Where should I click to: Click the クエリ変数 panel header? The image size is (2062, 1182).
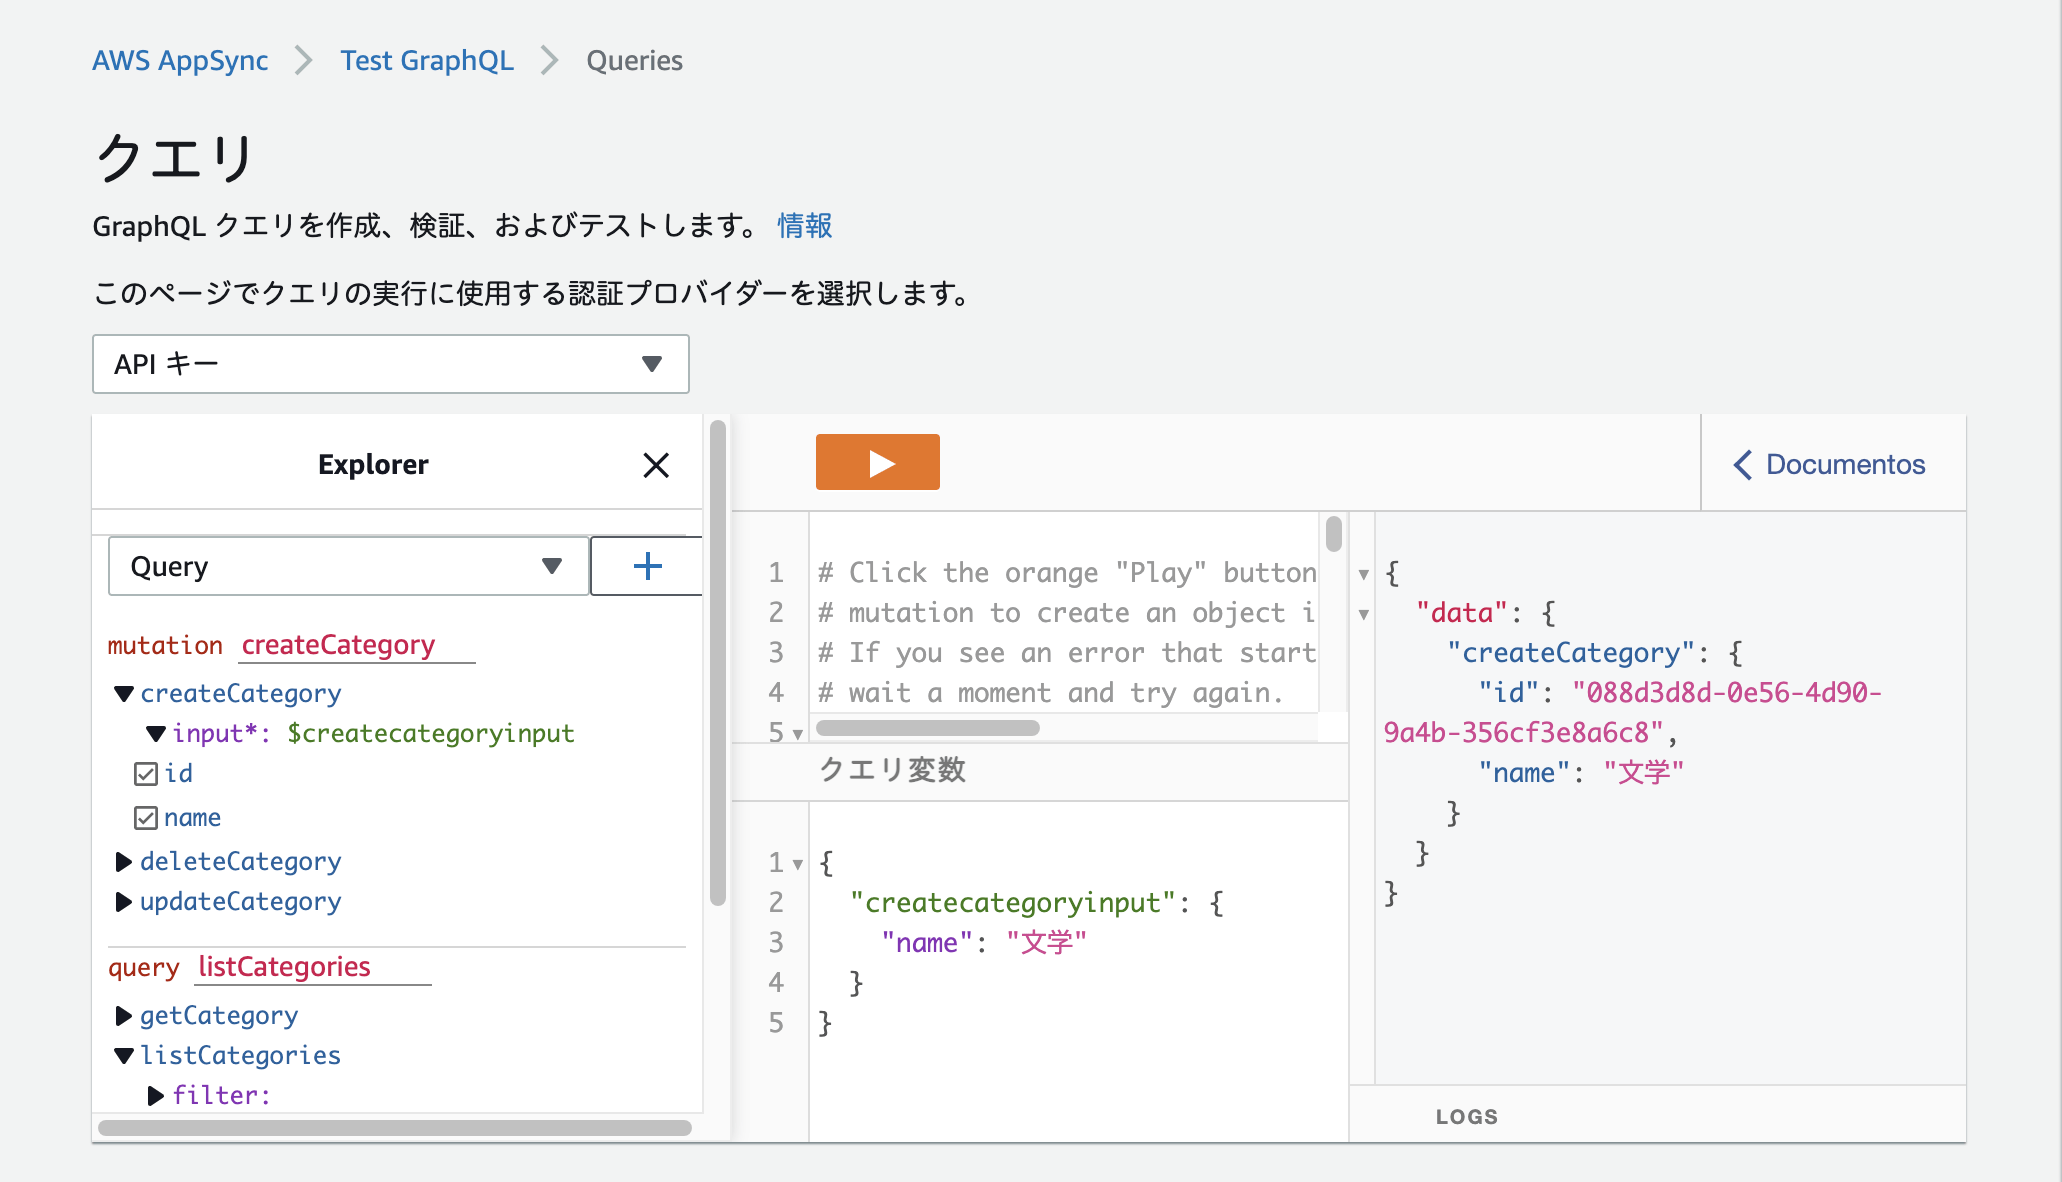892,770
